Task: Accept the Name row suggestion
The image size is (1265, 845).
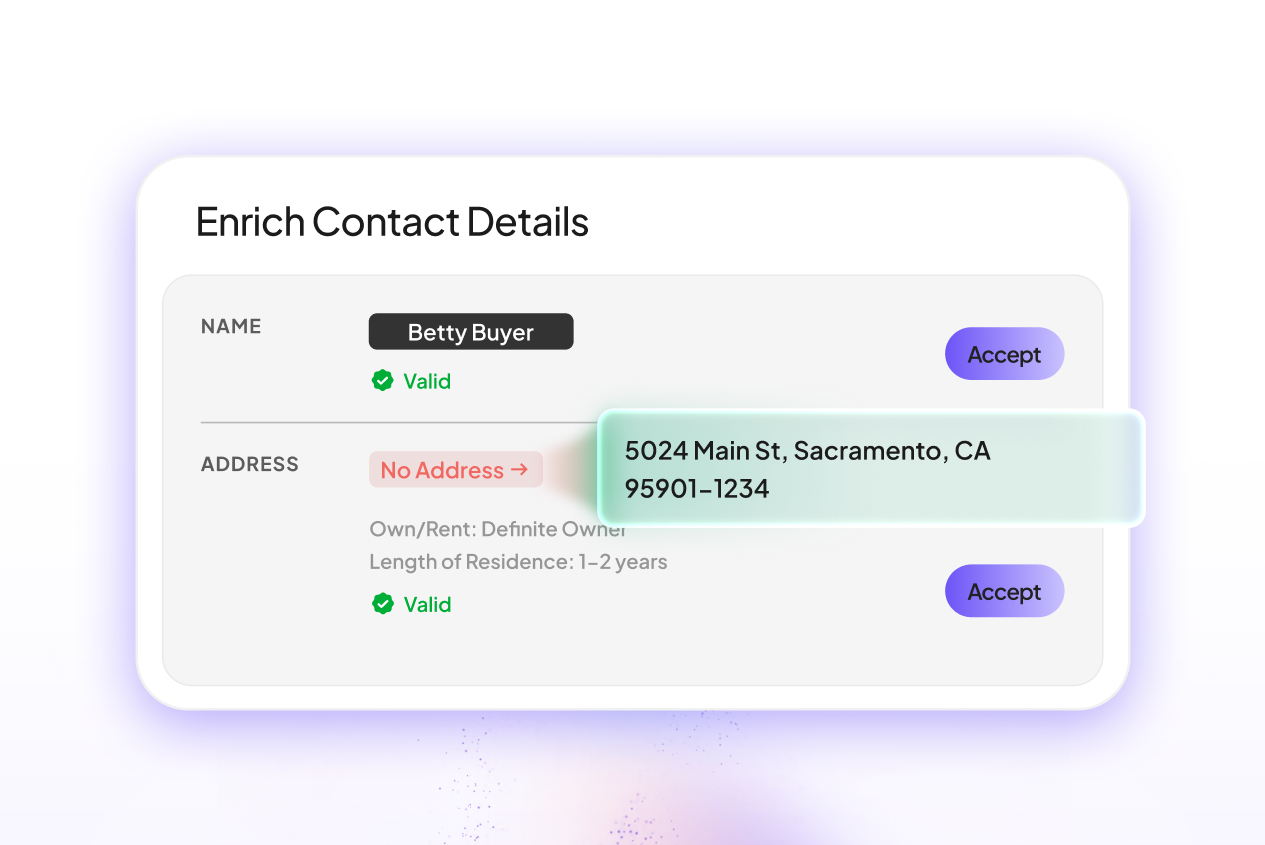Action: point(1004,354)
